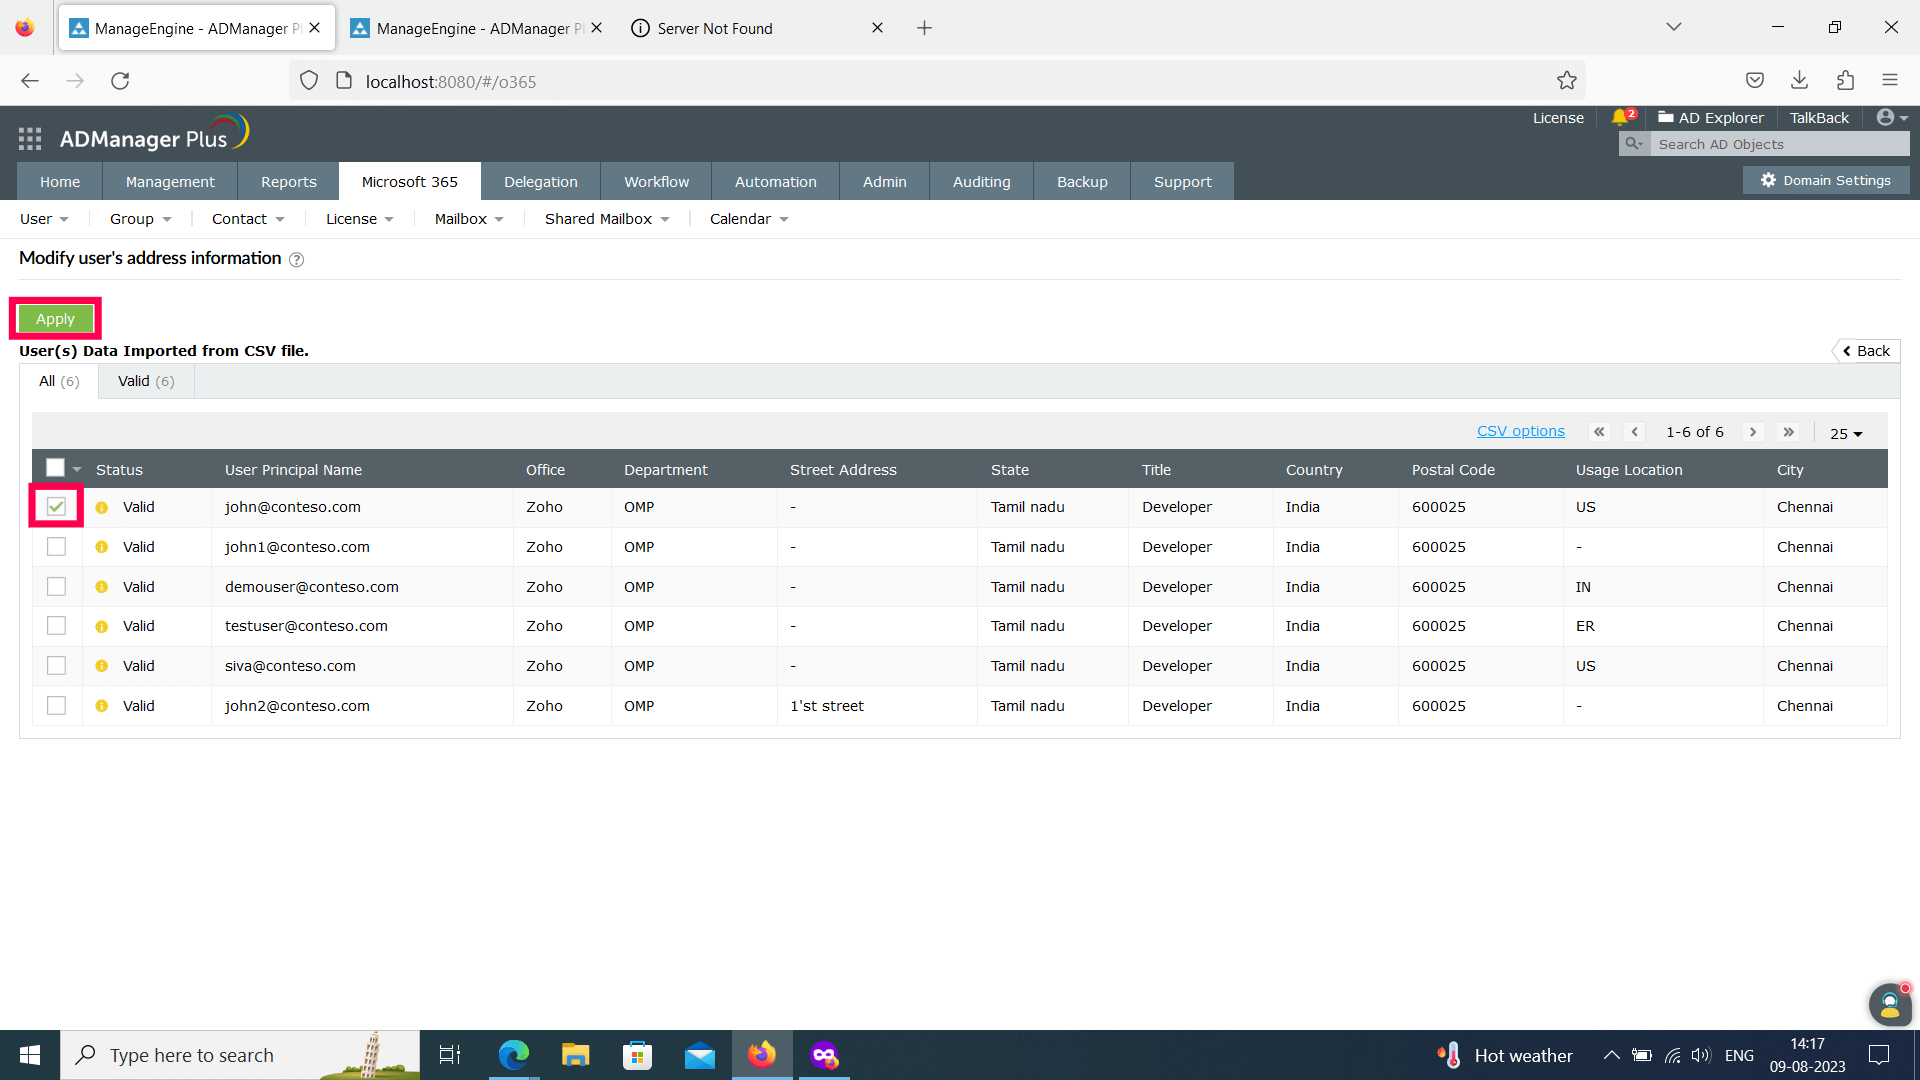Open Microsoft Edge from the taskbar
This screenshot has width=1920, height=1080.
coord(514,1055)
